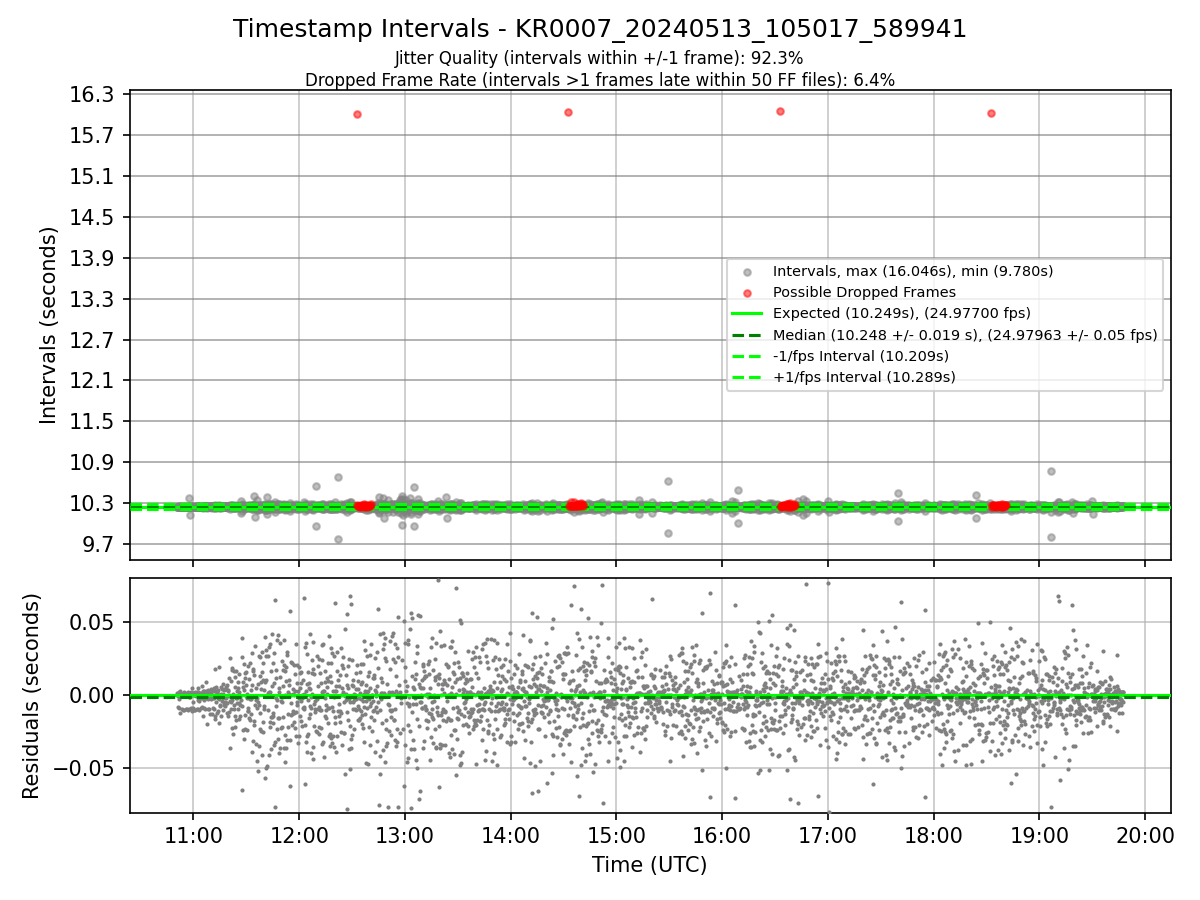The image size is (1200, 900).
Task: Click the "15.1" y-axis tick label
Action: tap(94, 177)
